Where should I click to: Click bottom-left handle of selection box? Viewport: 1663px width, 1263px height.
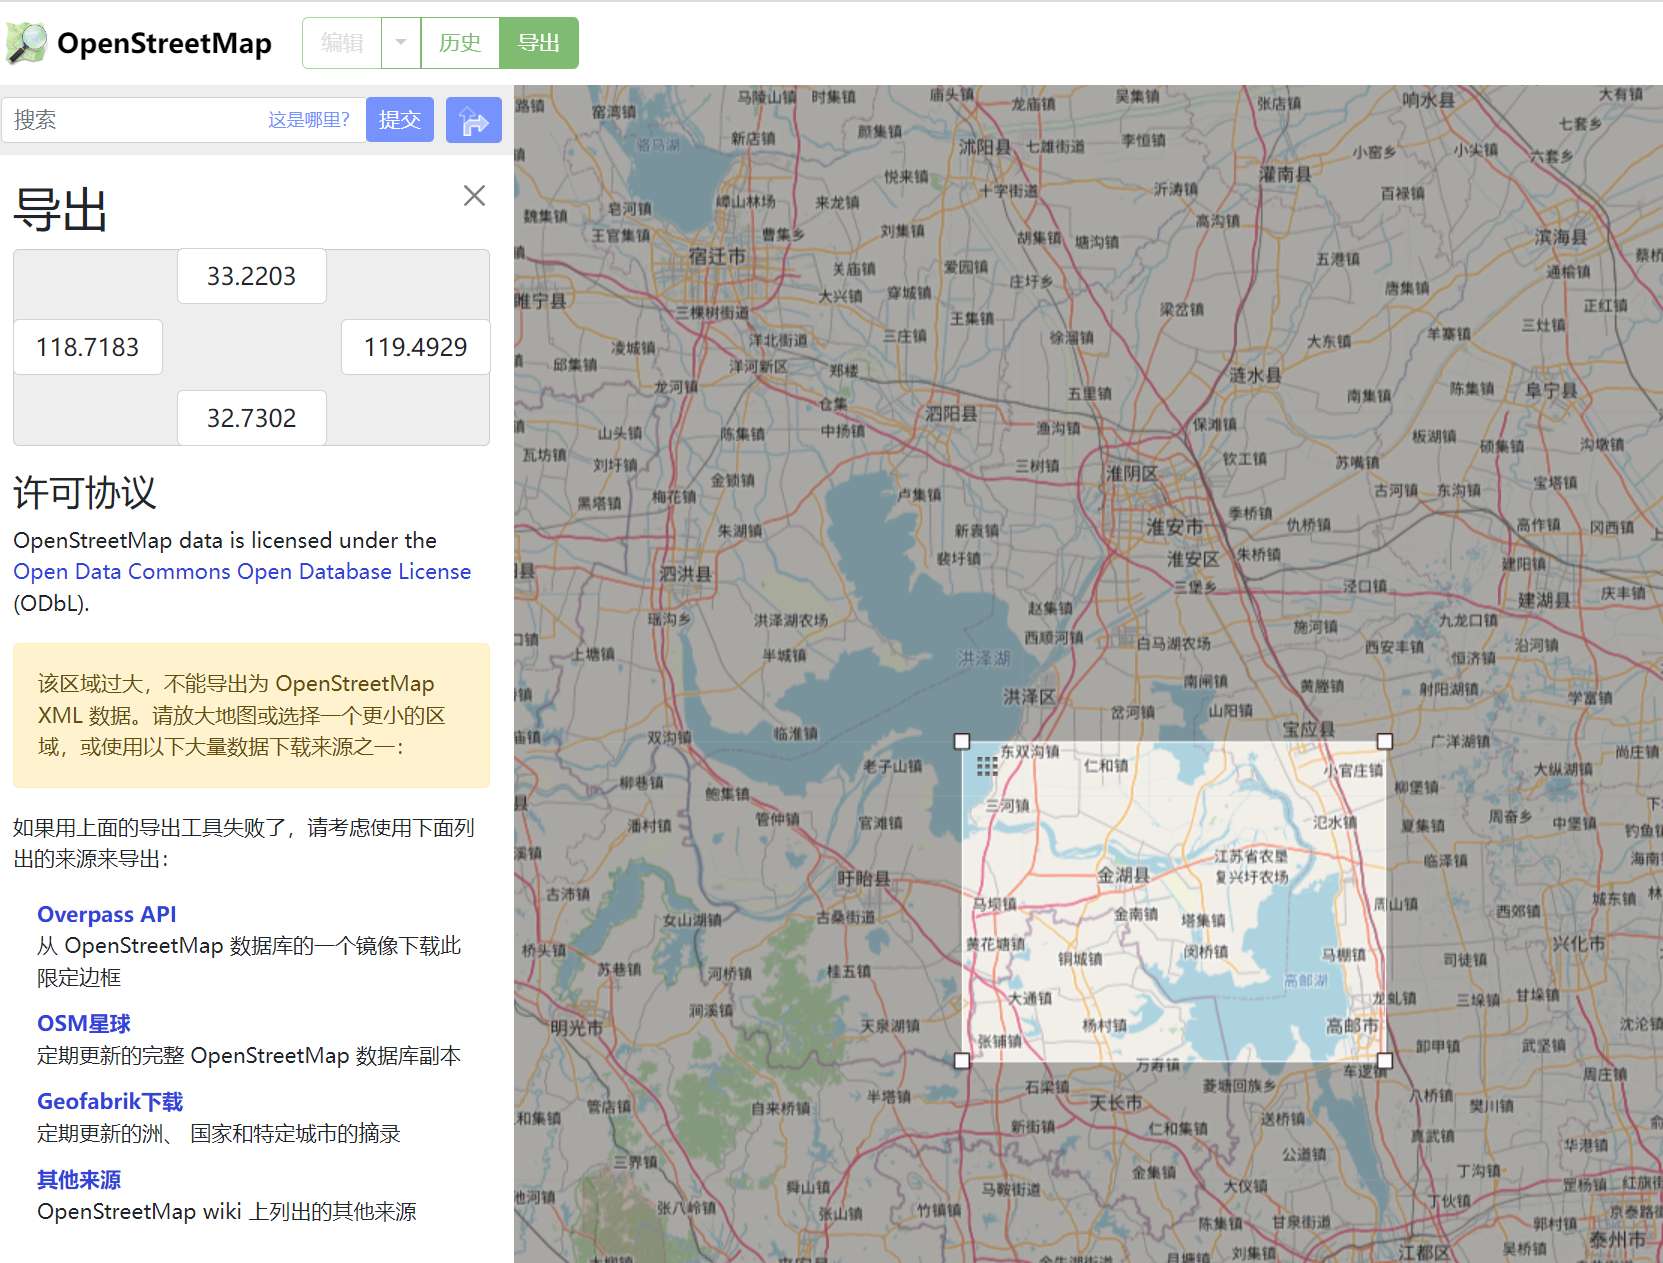click(x=962, y=1060)
